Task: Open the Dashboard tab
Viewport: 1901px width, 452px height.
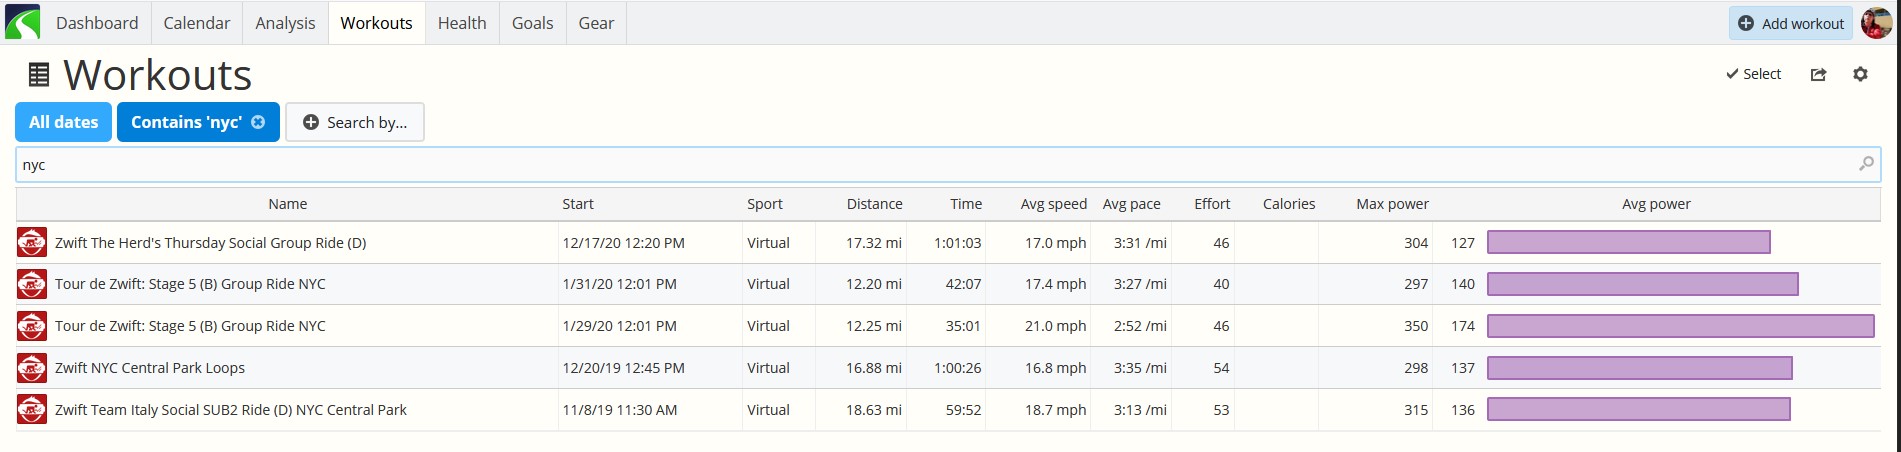Action: coord(97,23)
